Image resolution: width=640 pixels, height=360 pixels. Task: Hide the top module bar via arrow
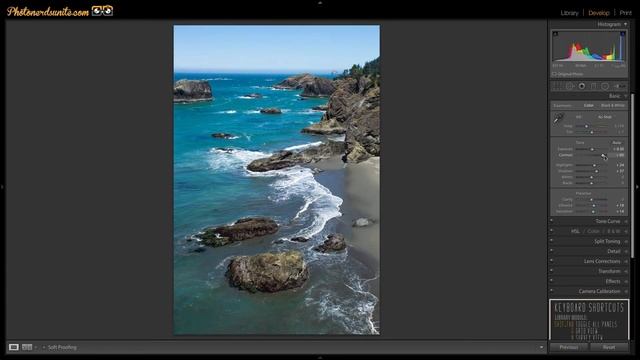[320, 2]
